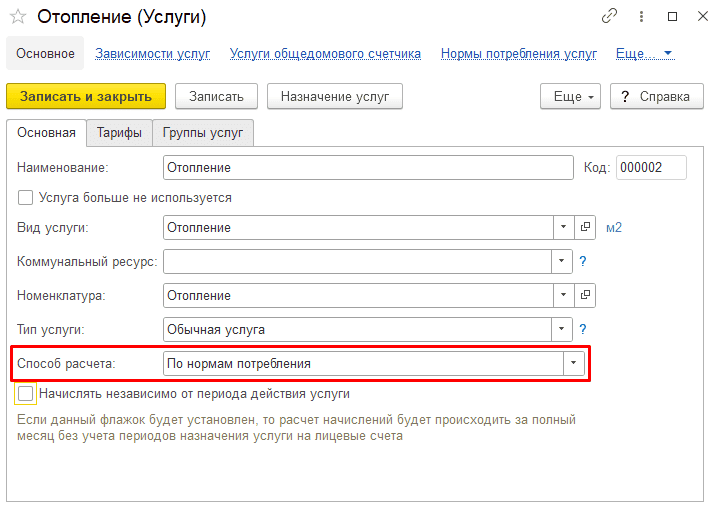
Task: Open the vertical three-dot window menu
Action: click(x=640, y=17)
